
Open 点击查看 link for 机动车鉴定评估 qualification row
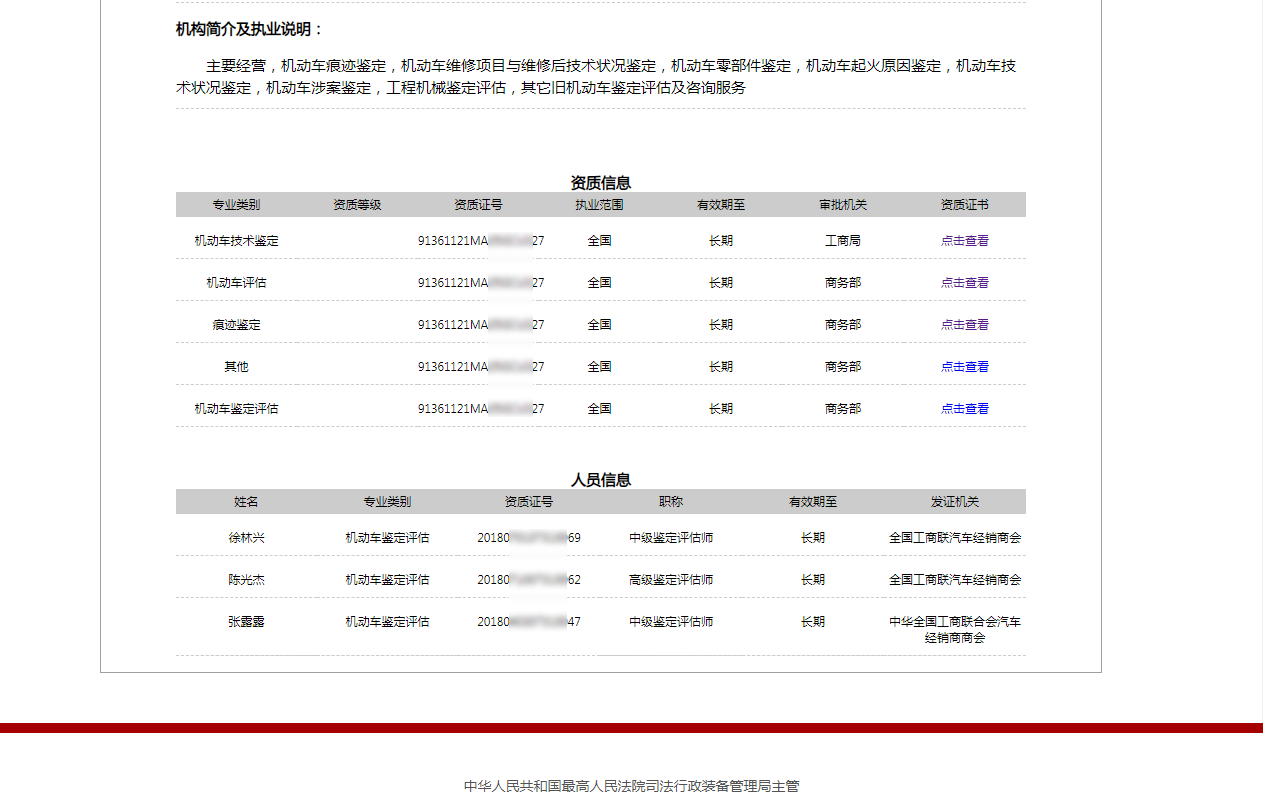tap(964, 409)
